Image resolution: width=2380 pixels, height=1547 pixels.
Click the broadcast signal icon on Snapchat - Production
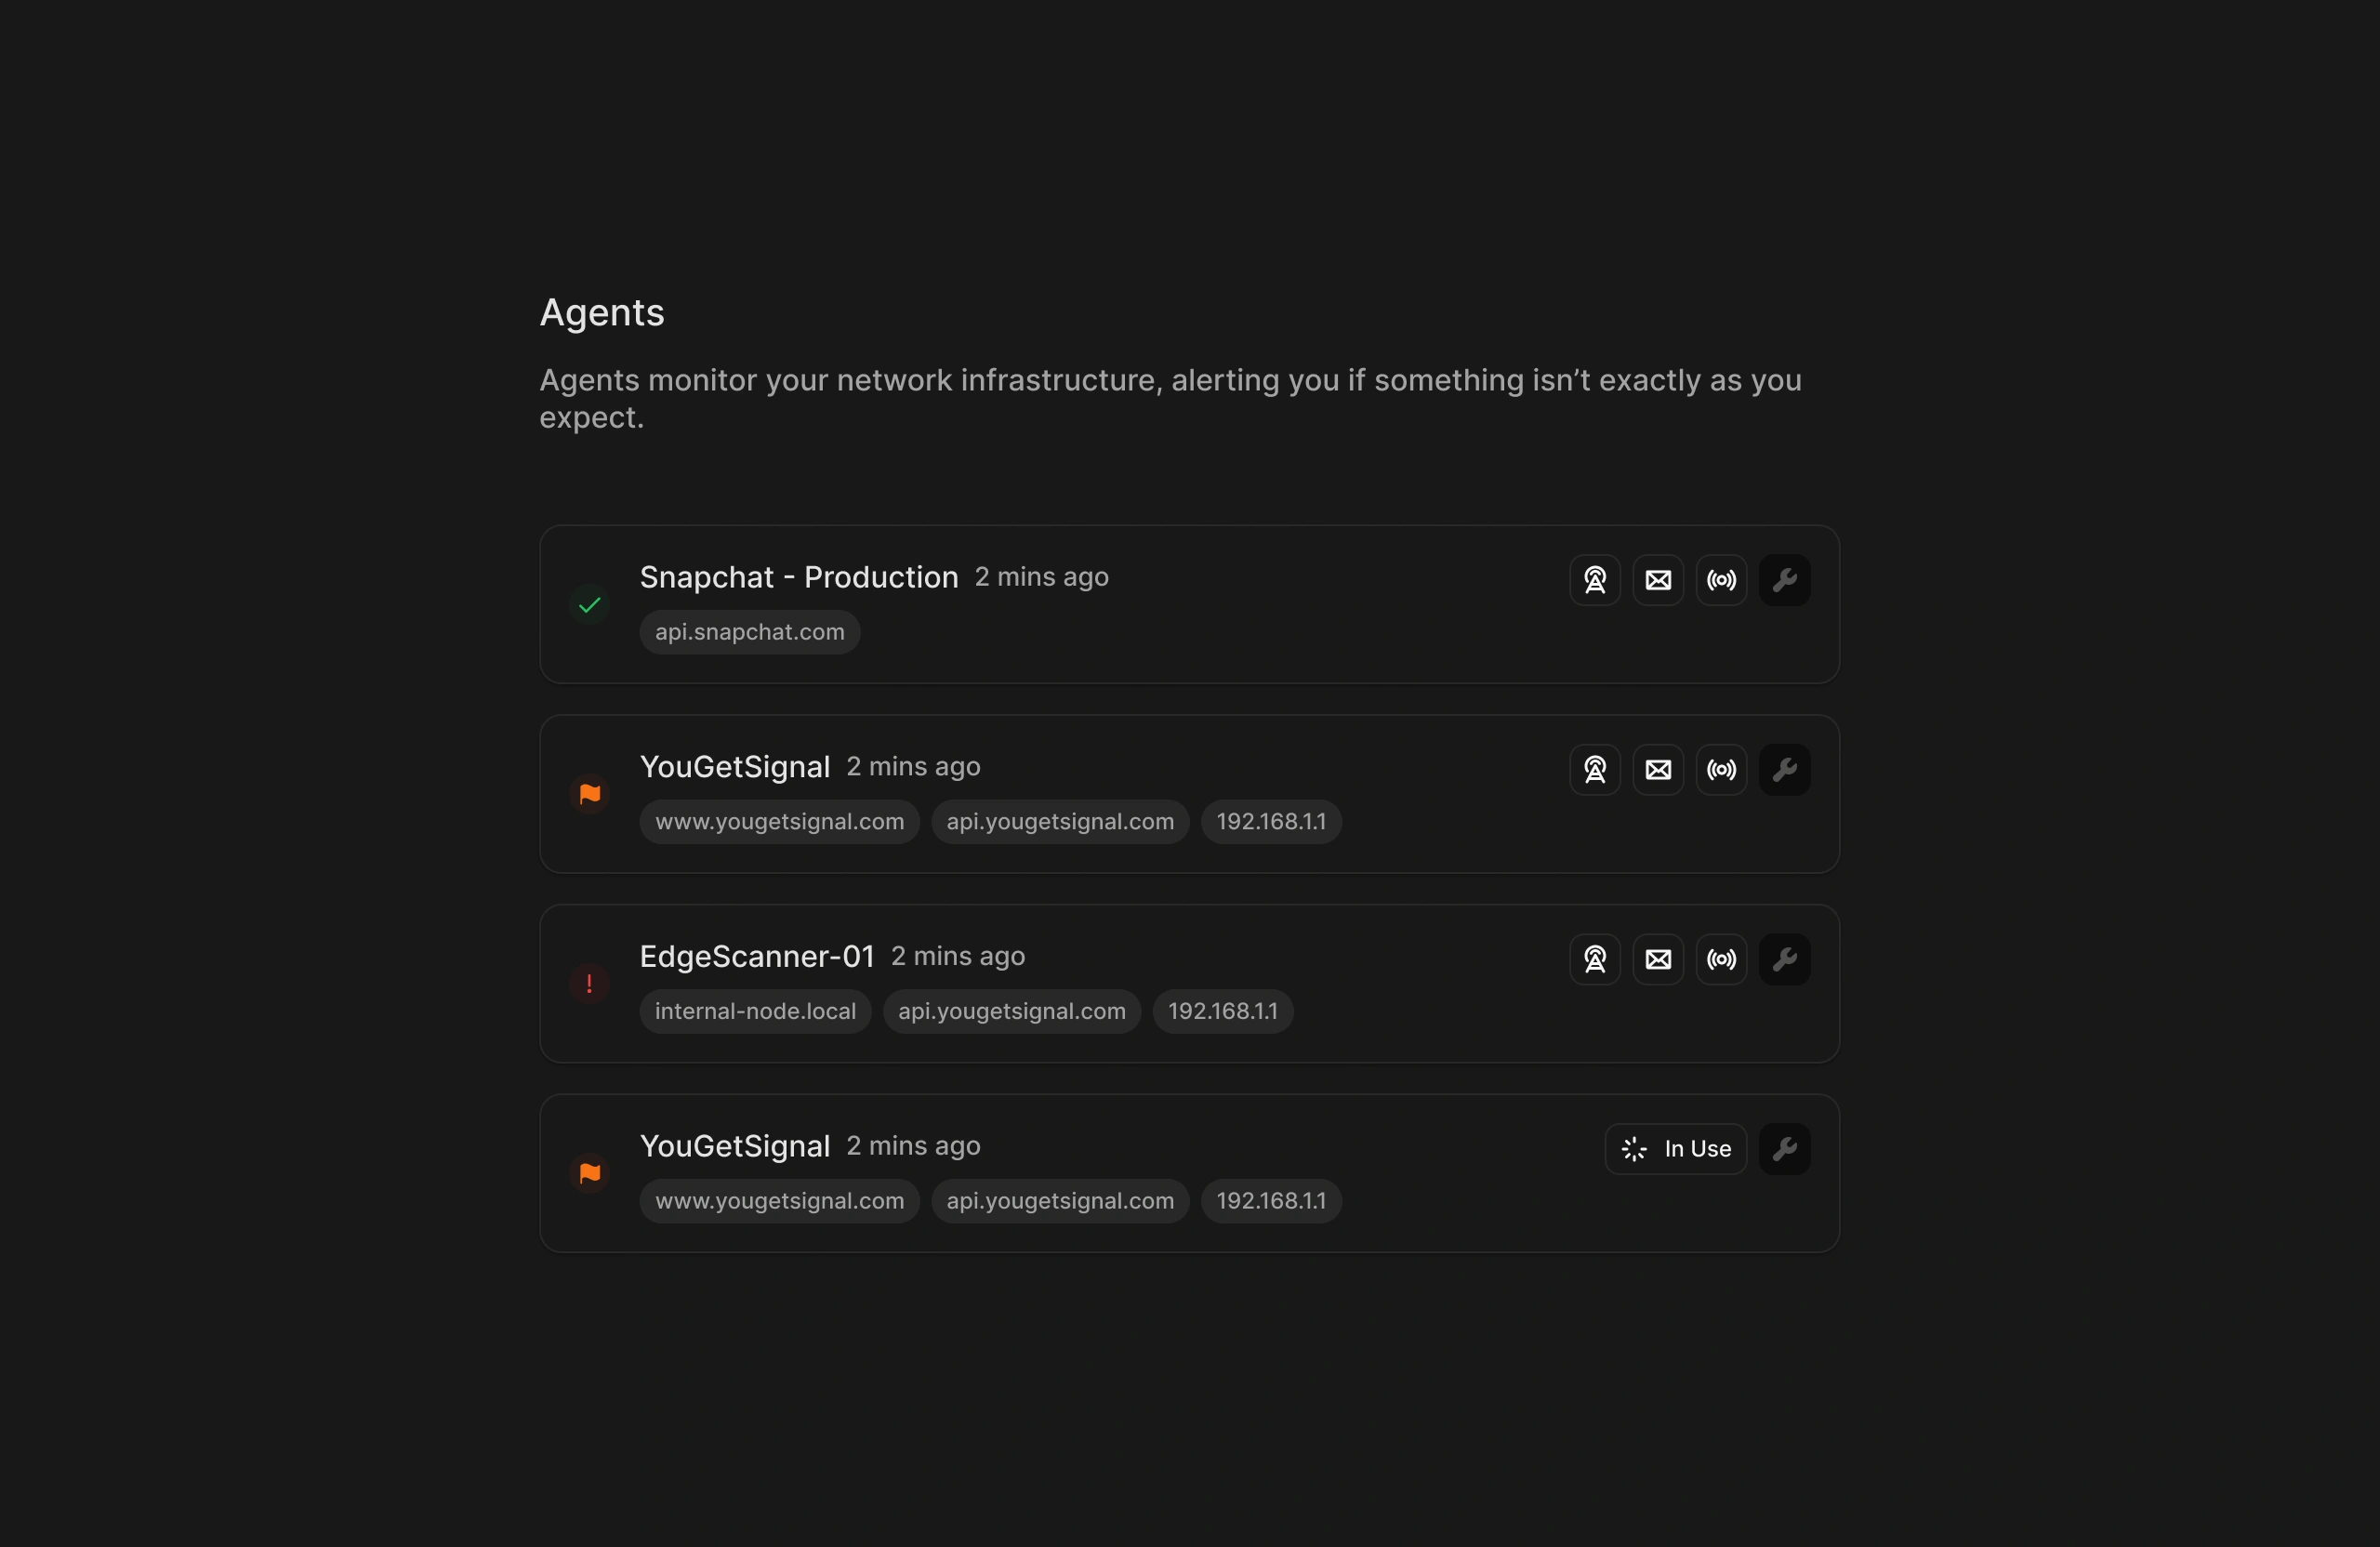1722,580
